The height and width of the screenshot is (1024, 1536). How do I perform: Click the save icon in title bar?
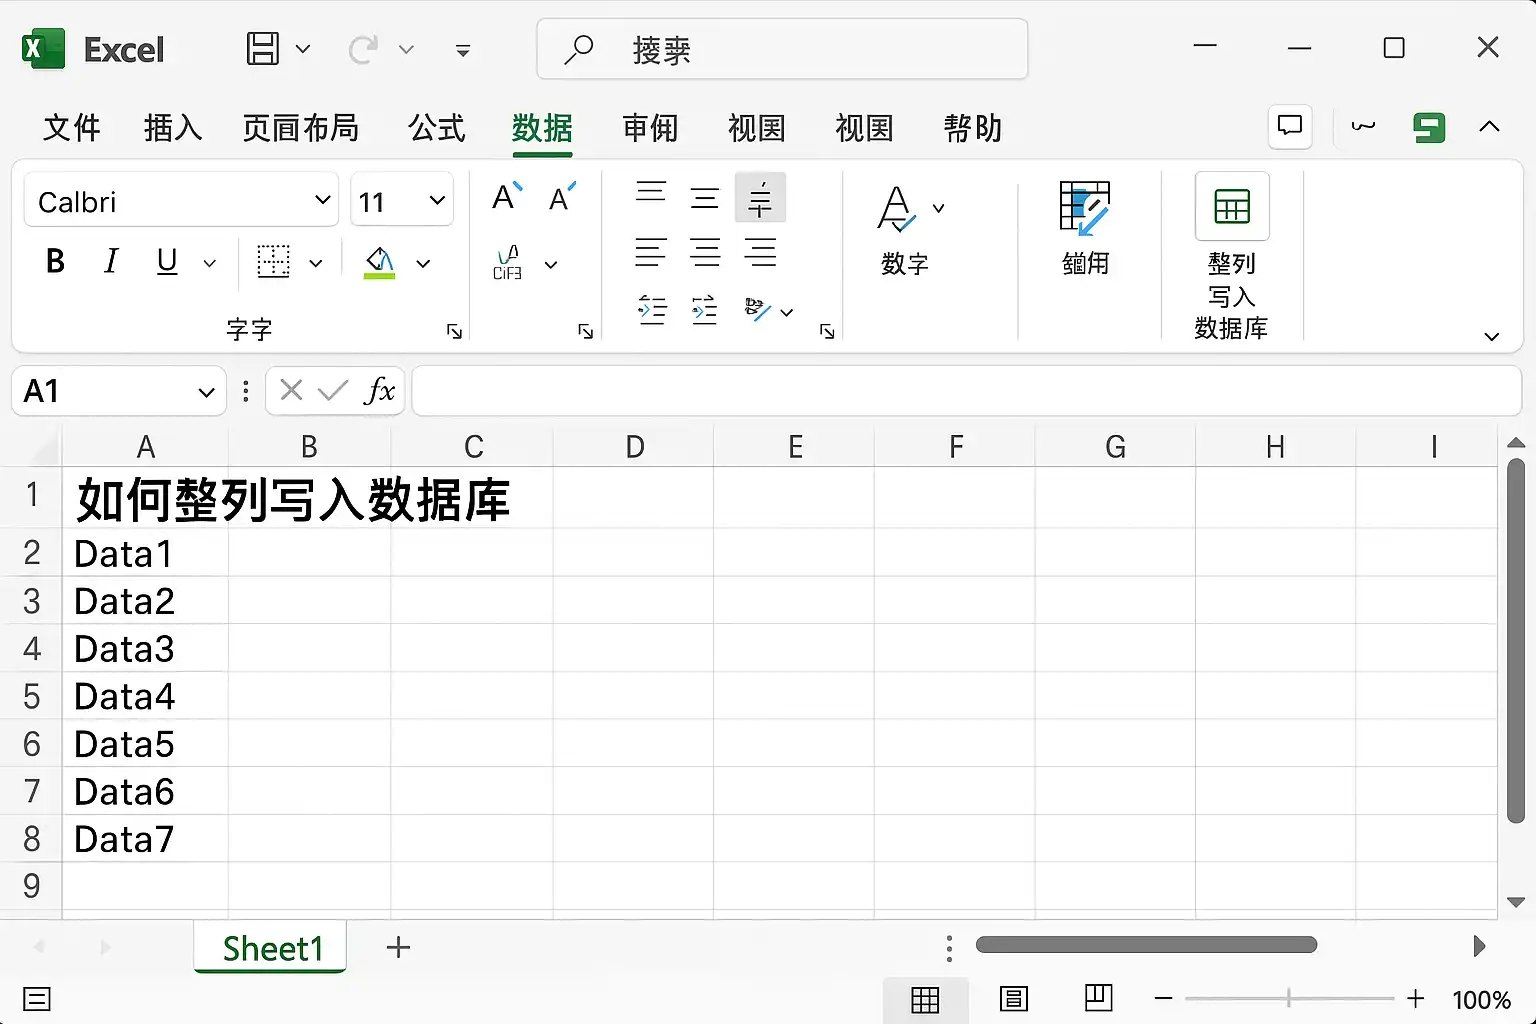[263, 48]
